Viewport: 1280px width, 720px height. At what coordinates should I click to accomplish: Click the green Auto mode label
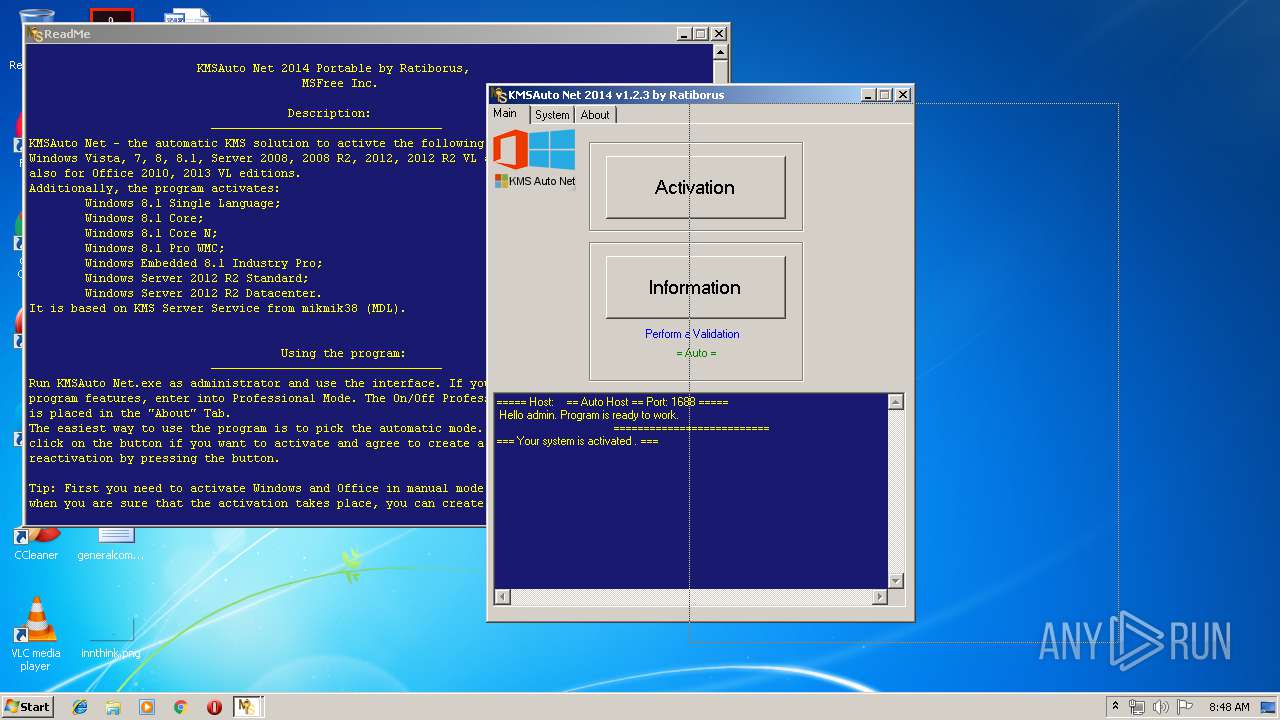coord(696,353)
